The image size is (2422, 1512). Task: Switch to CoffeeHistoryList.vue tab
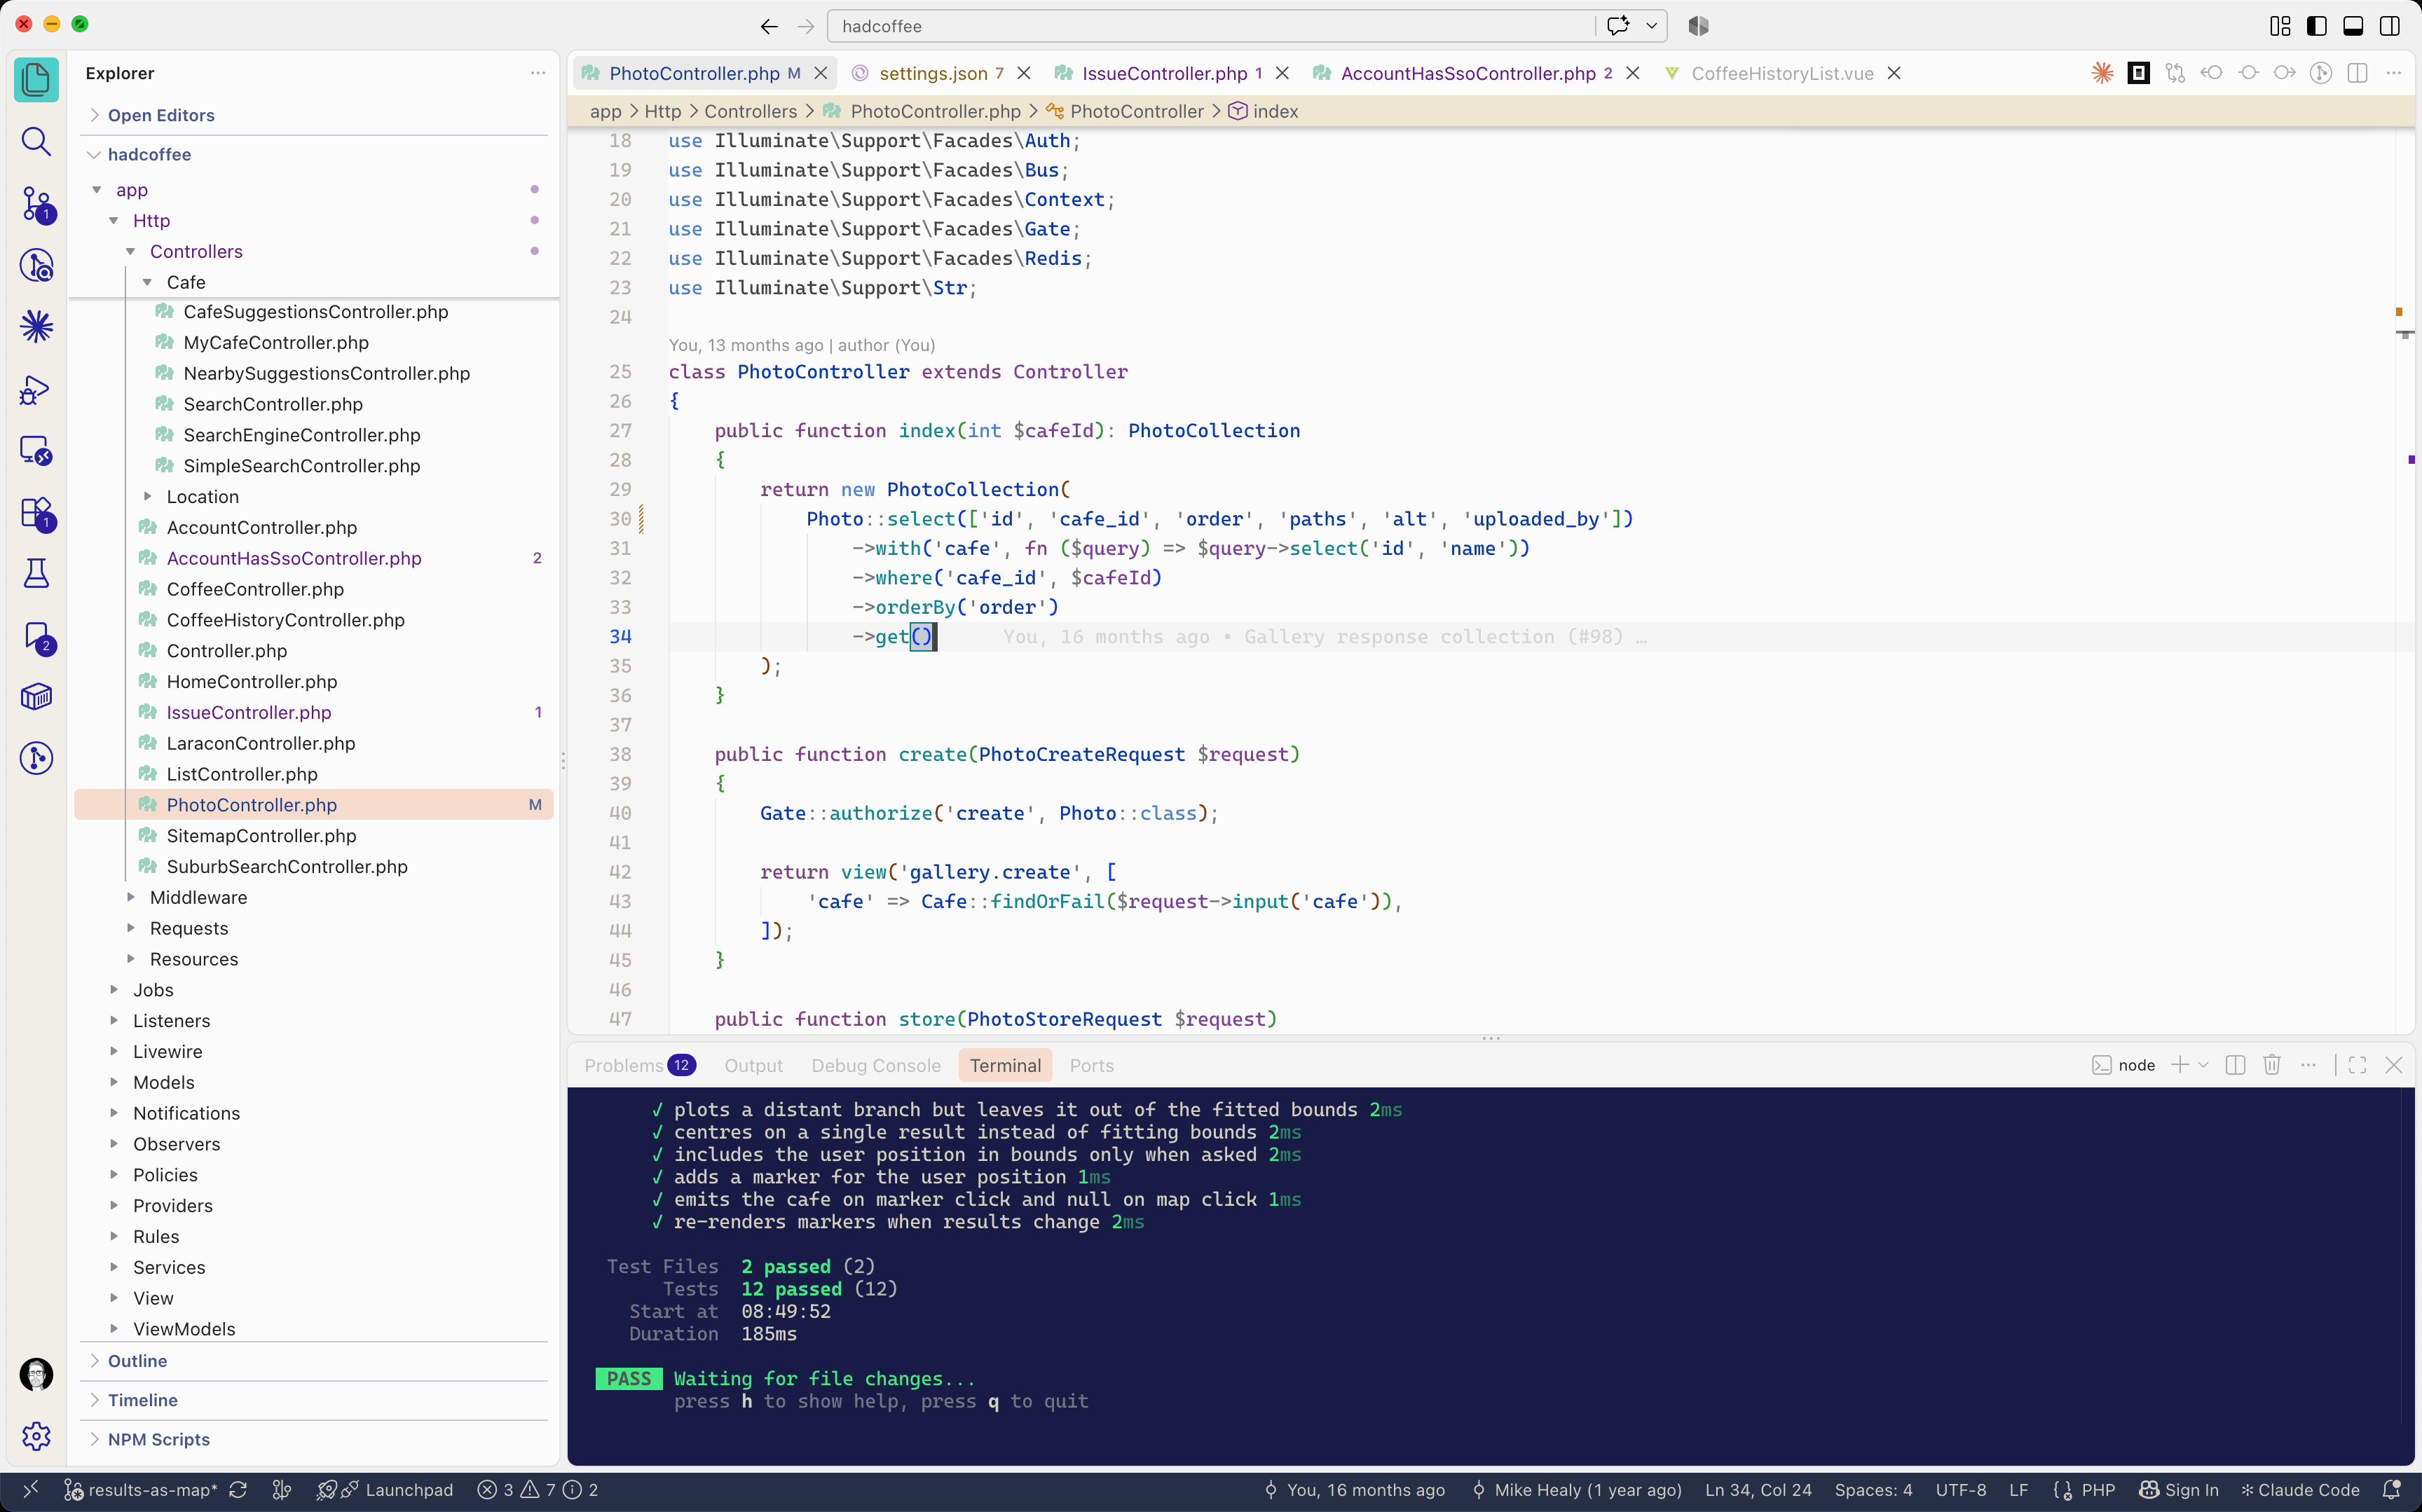(x=1782, y=73)
